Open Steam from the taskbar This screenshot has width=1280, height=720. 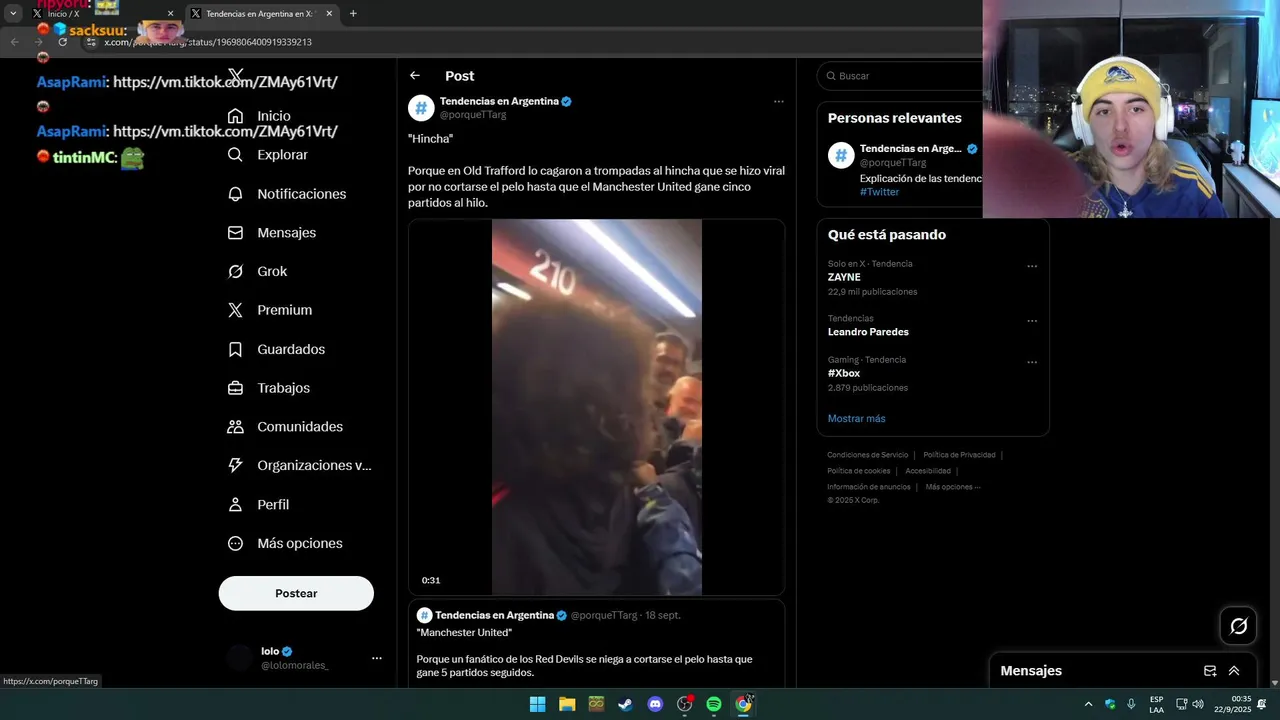625,704
